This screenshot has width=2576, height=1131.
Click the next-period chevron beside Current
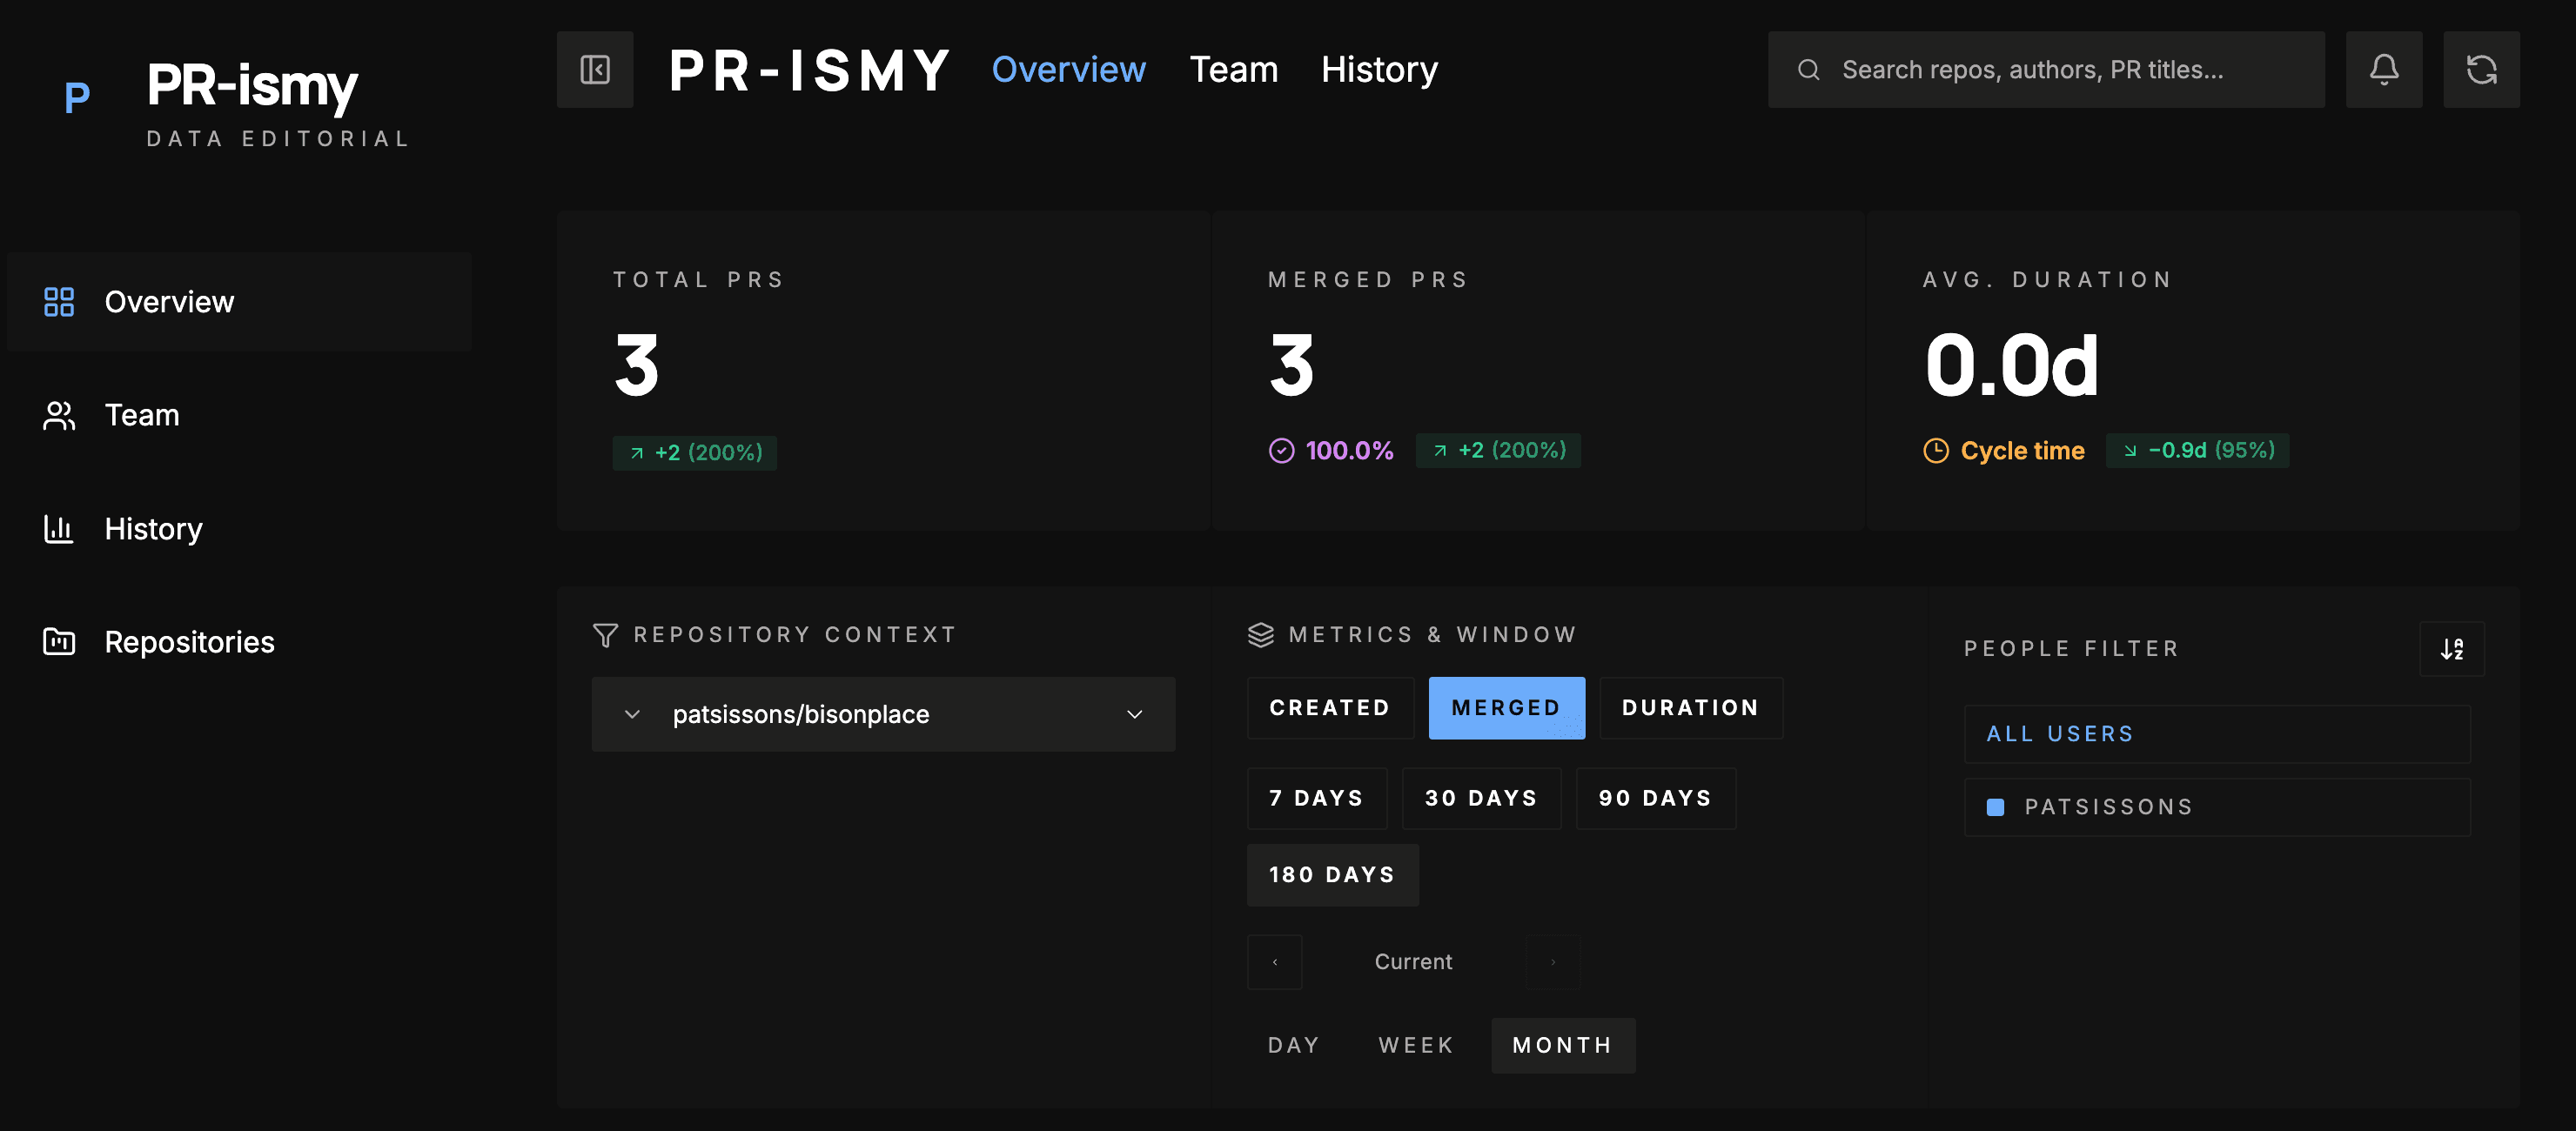pos(1552,961)
